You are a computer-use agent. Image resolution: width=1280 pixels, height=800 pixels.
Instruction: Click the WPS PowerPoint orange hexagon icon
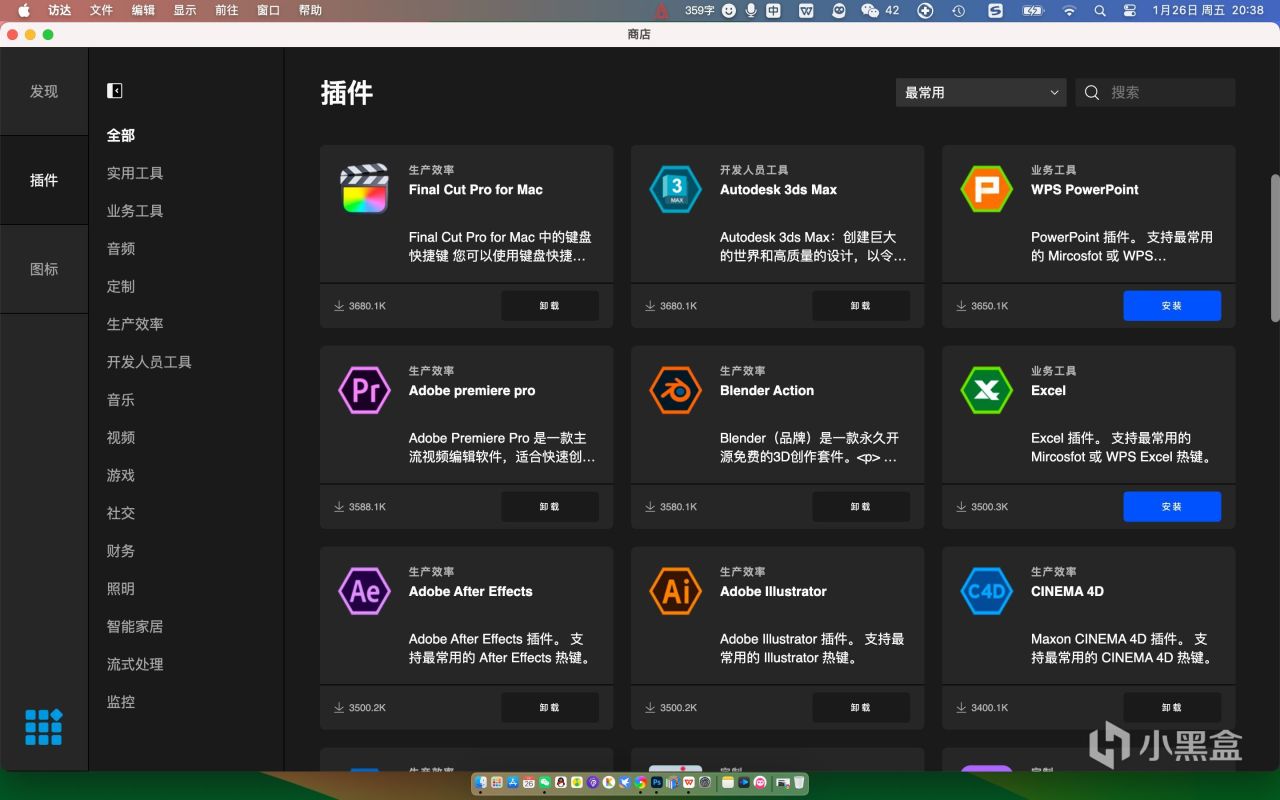987,189
